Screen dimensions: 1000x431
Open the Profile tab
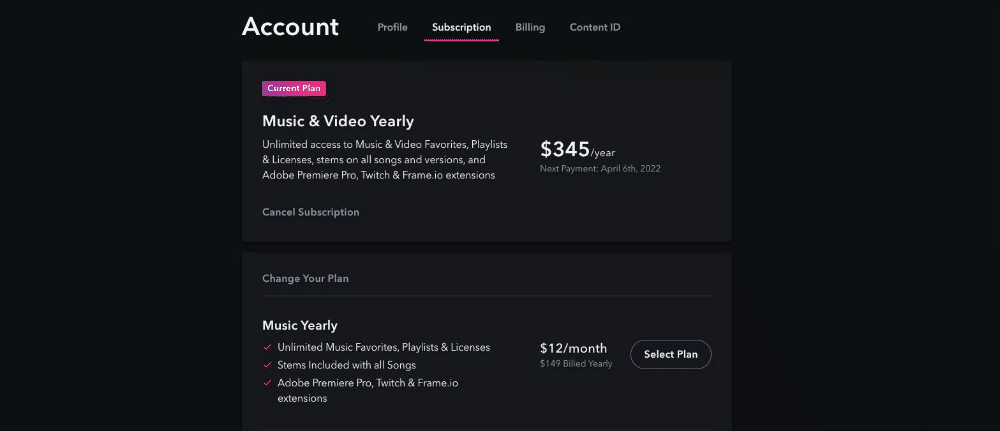[392, 27]
